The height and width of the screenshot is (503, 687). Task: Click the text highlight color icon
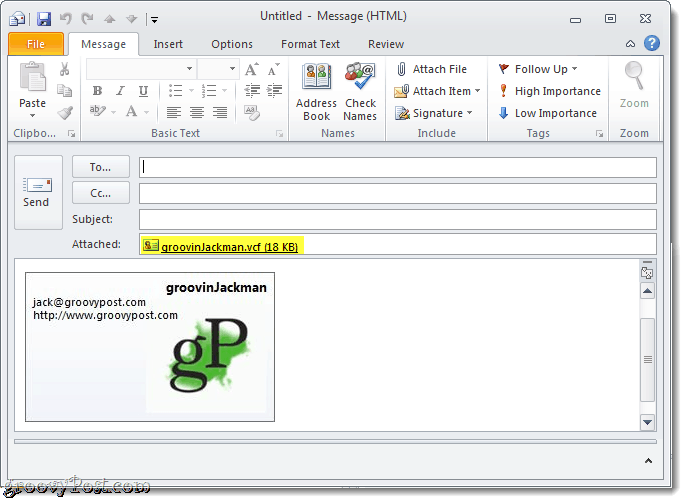click(x=97, y=111)
